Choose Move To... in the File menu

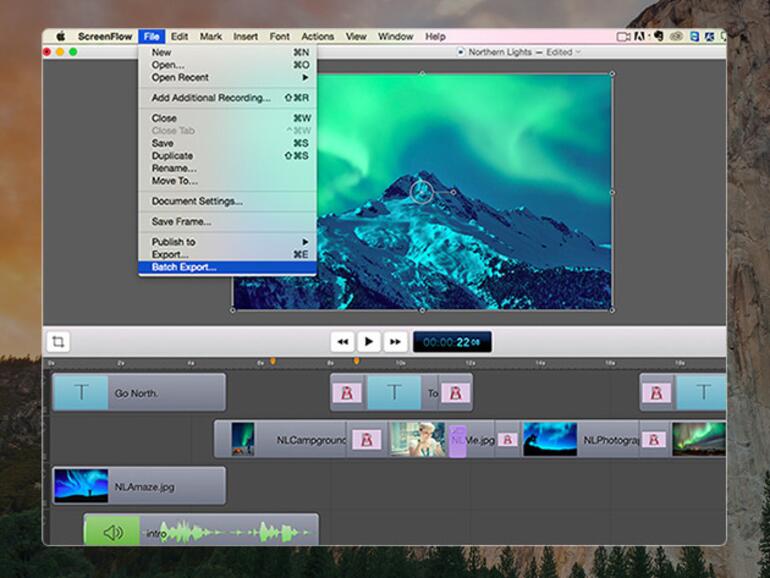pos(227,181)
